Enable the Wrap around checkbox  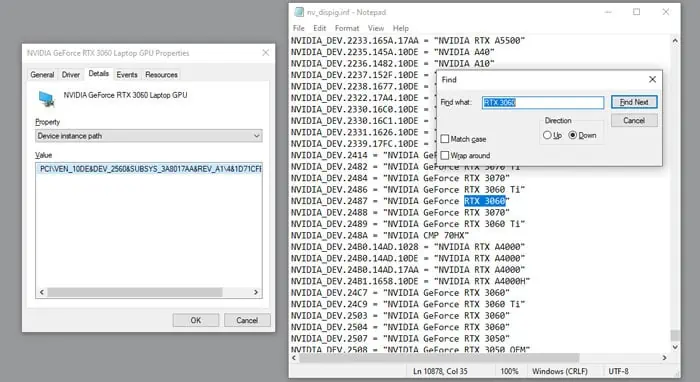pos(445,155)
